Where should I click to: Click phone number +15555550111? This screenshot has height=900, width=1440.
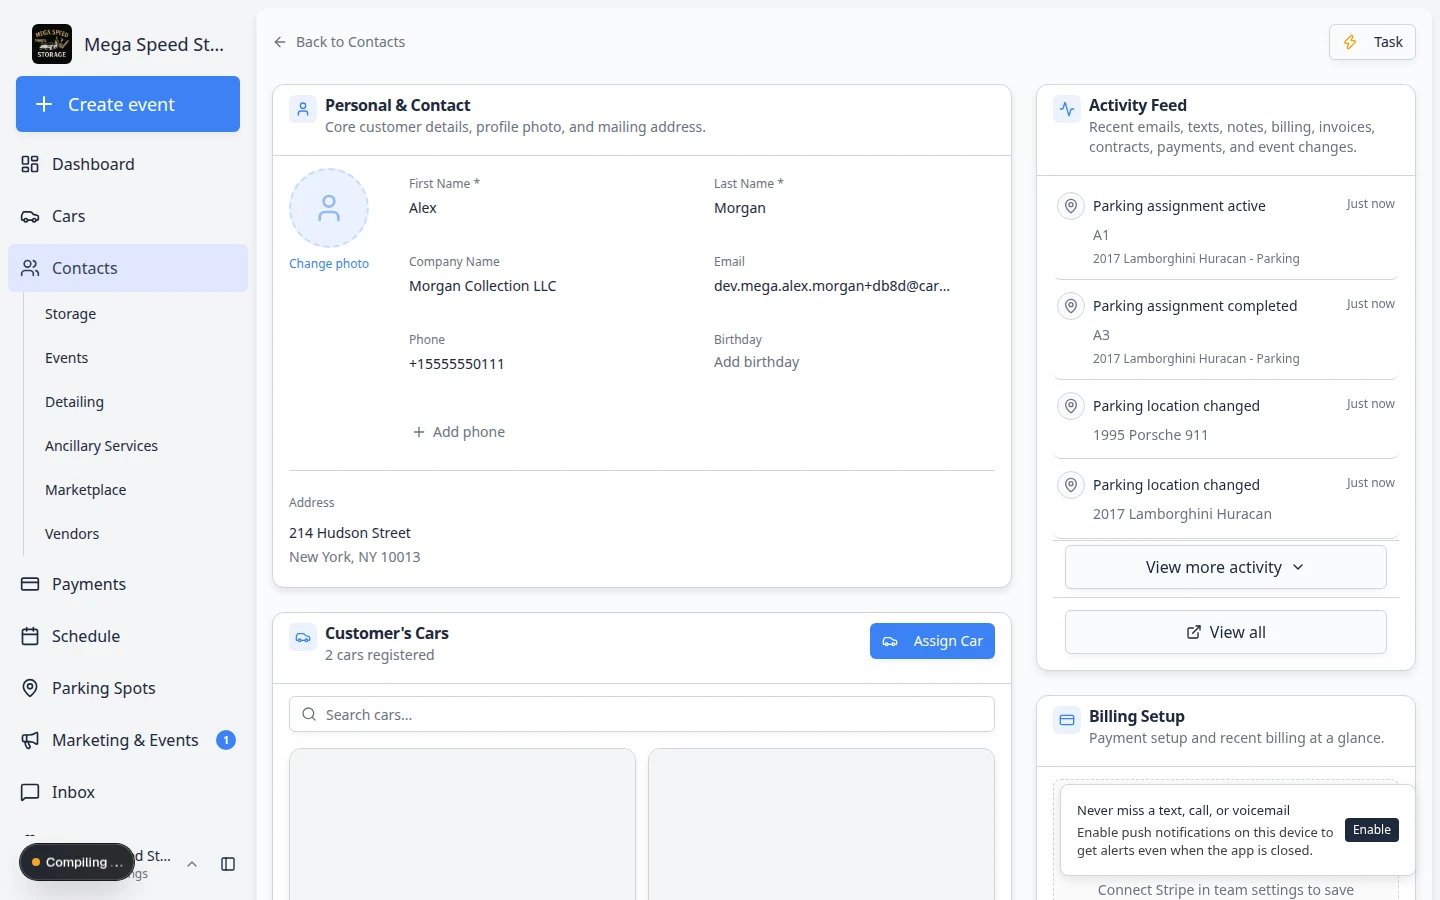pyautogui.click(x=456, y=364)
